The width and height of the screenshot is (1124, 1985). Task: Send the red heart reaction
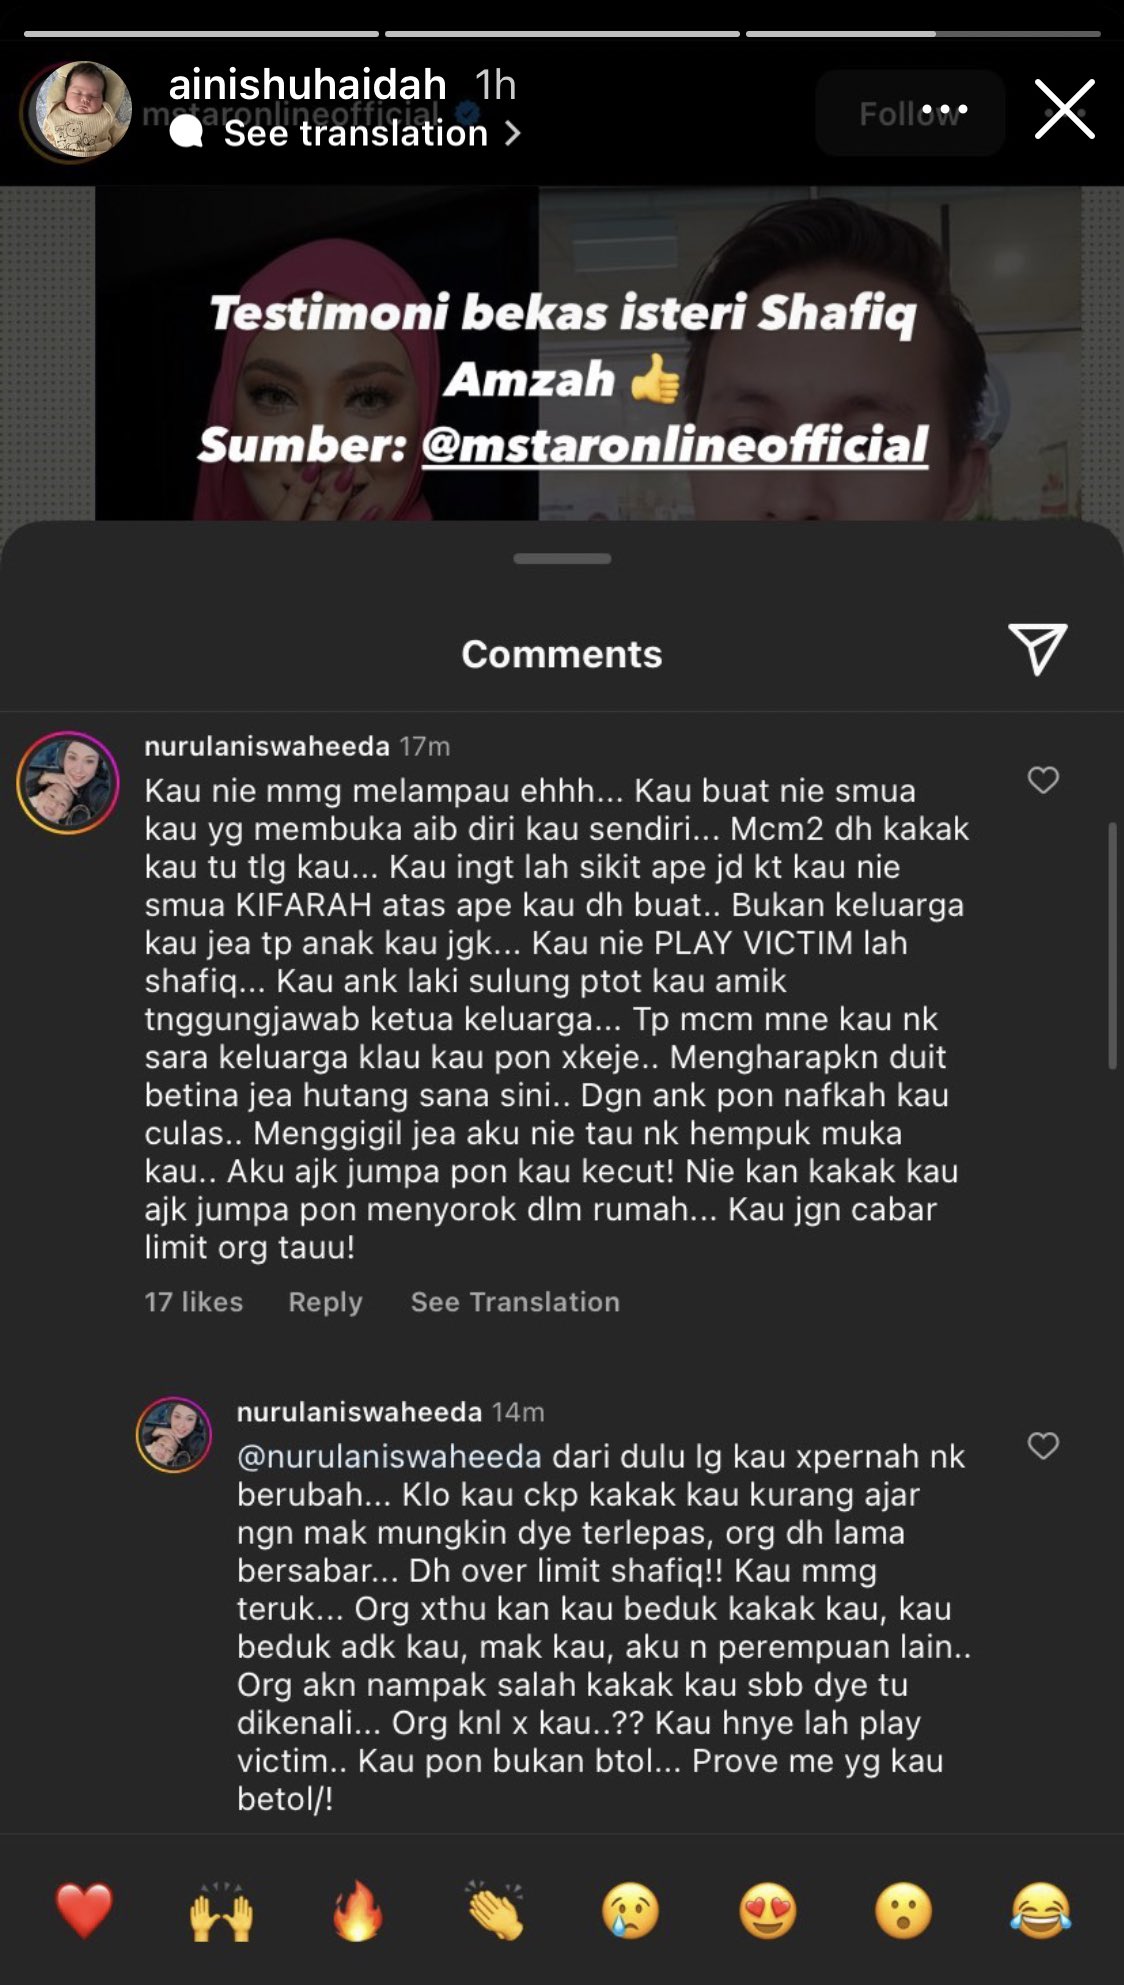(84, 1911)
